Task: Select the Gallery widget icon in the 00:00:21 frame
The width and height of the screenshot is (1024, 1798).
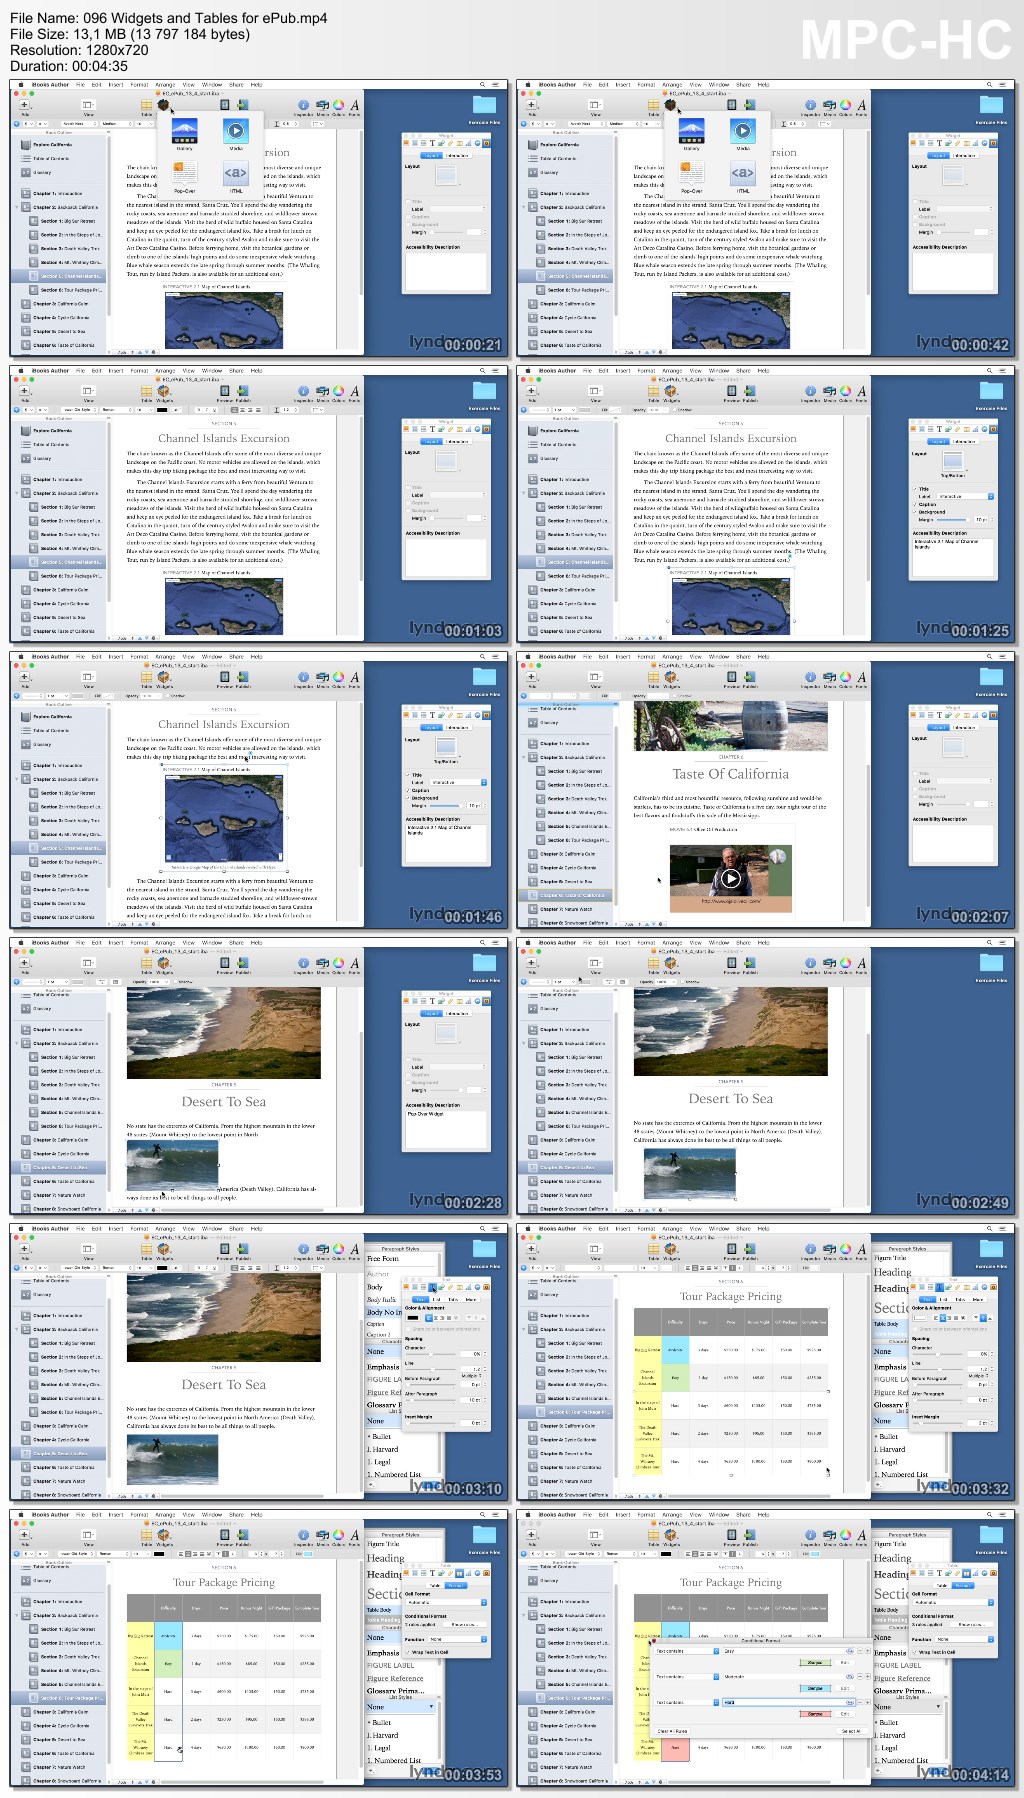Action: coord(184,131)
